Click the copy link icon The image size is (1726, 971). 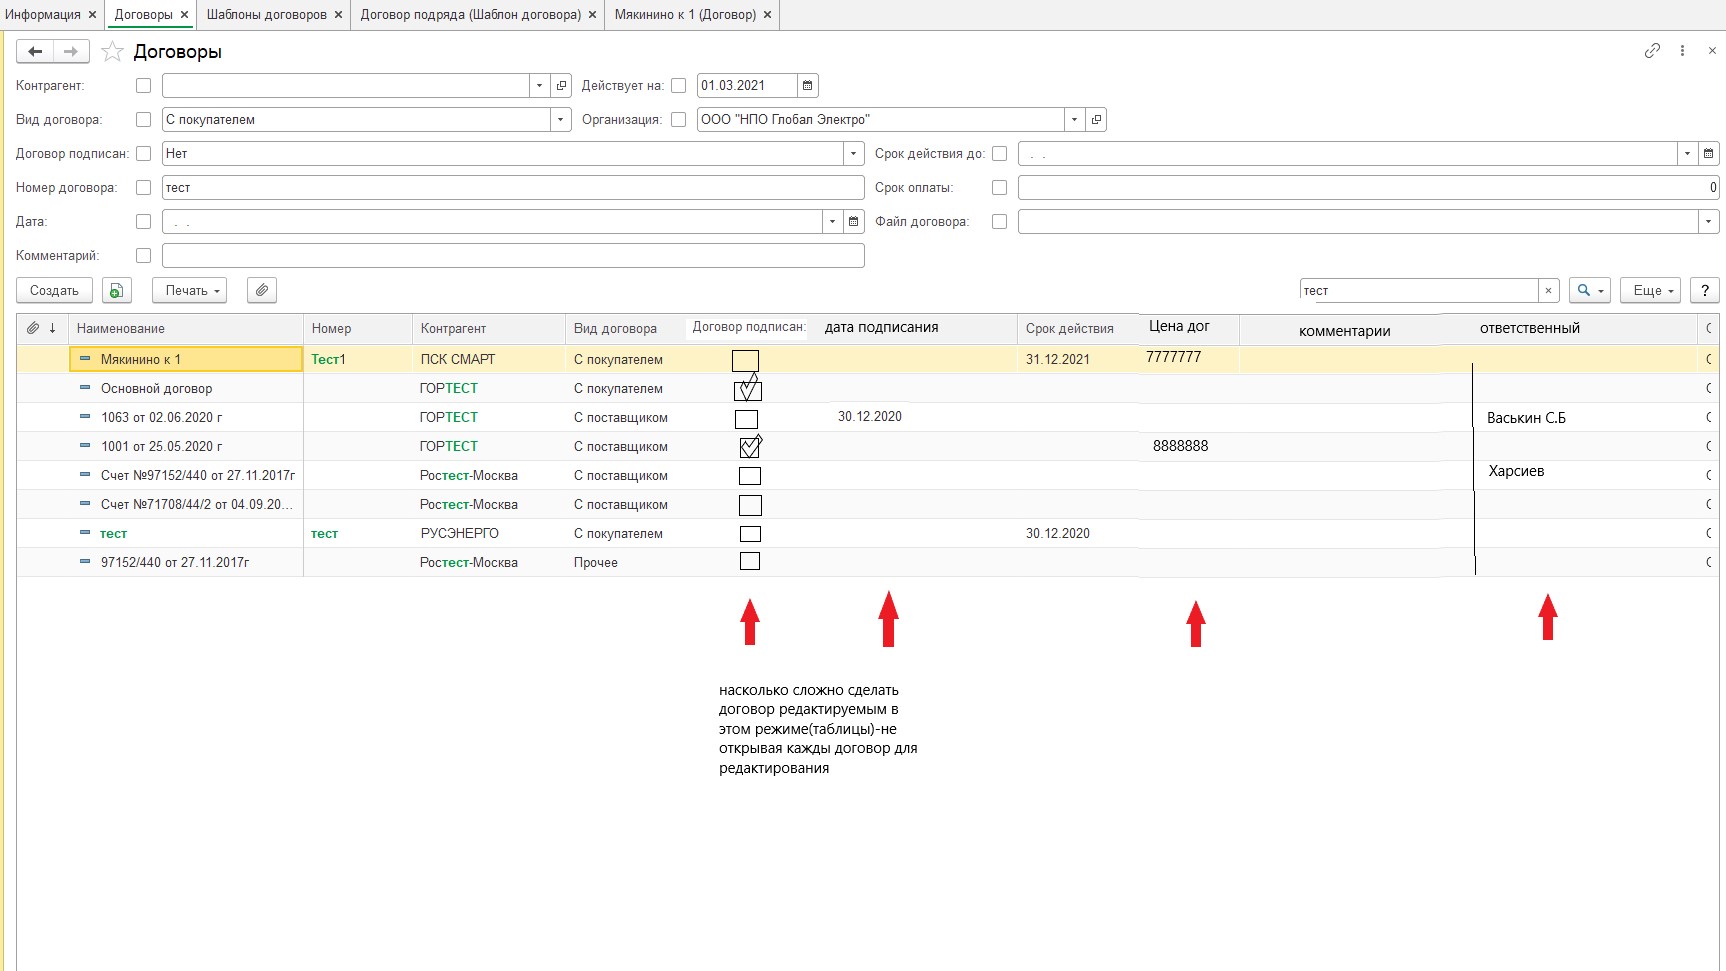click(1652, 51)
